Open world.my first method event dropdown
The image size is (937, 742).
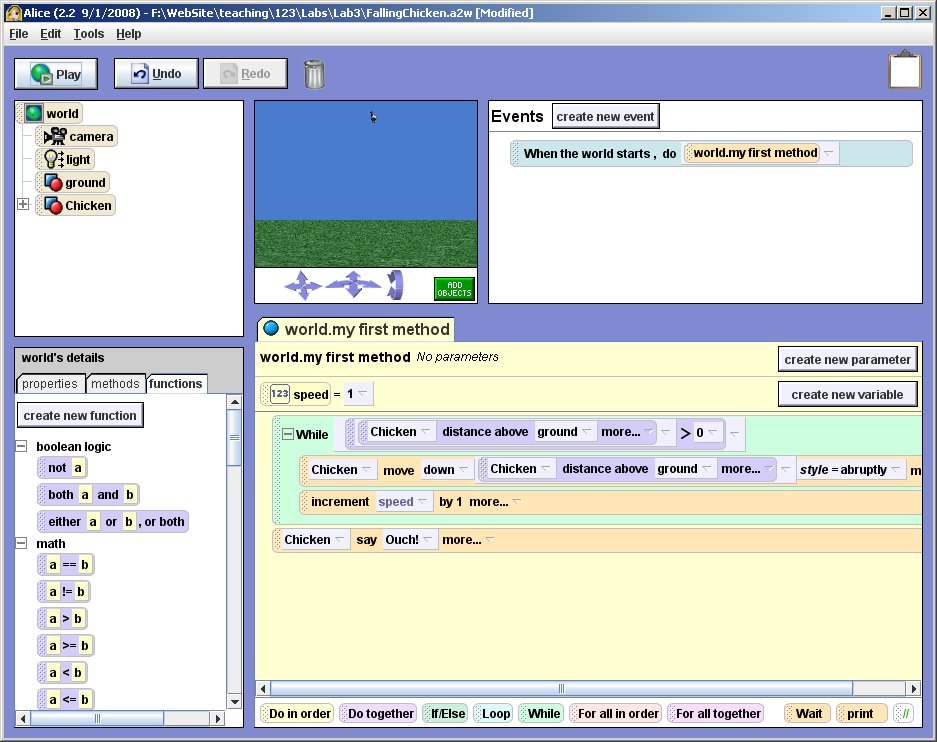[828, 154]
